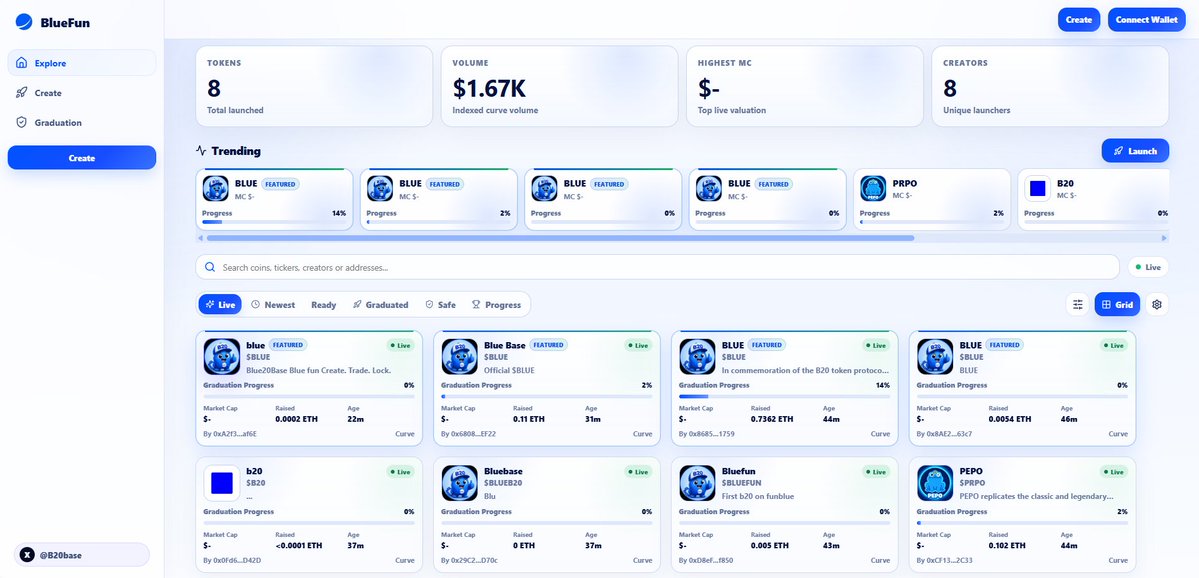
Task: Open Create rocket item in sidebar
Action: click(x=82, y=93)
